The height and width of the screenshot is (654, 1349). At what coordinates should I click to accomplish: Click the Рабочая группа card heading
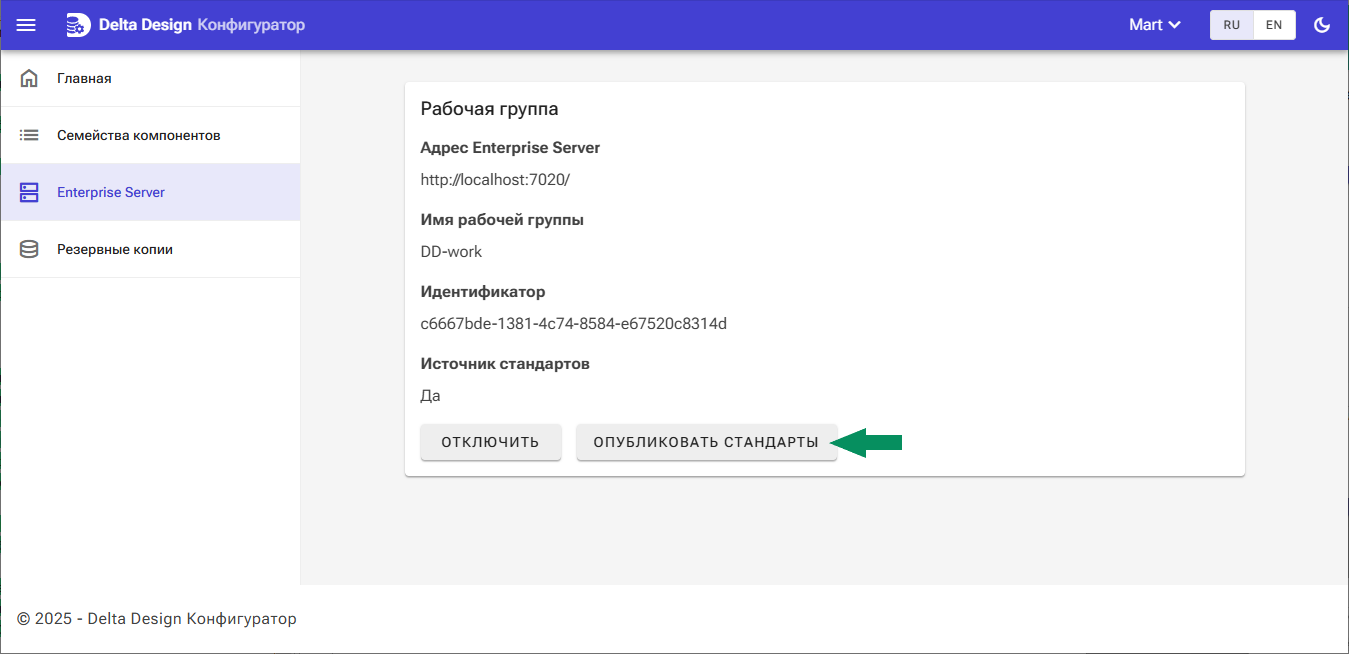click(489, 109)
